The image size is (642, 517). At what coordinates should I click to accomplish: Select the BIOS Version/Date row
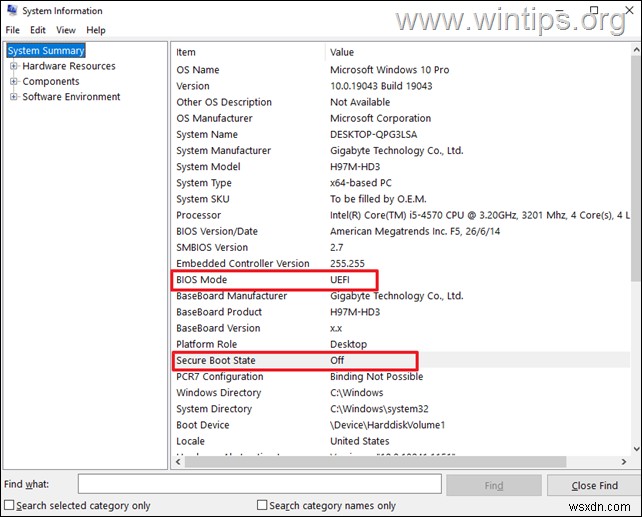(401, 231)
